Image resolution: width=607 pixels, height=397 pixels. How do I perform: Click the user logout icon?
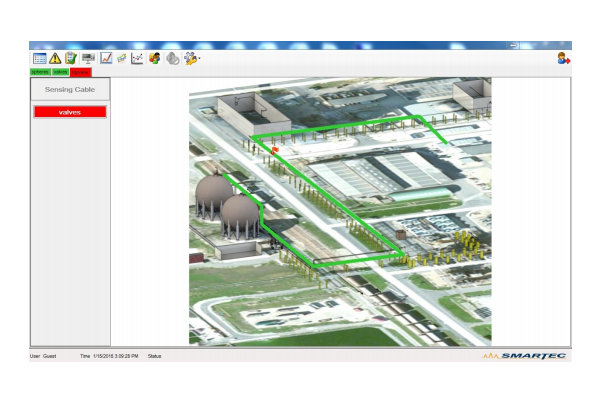point(564,59)
